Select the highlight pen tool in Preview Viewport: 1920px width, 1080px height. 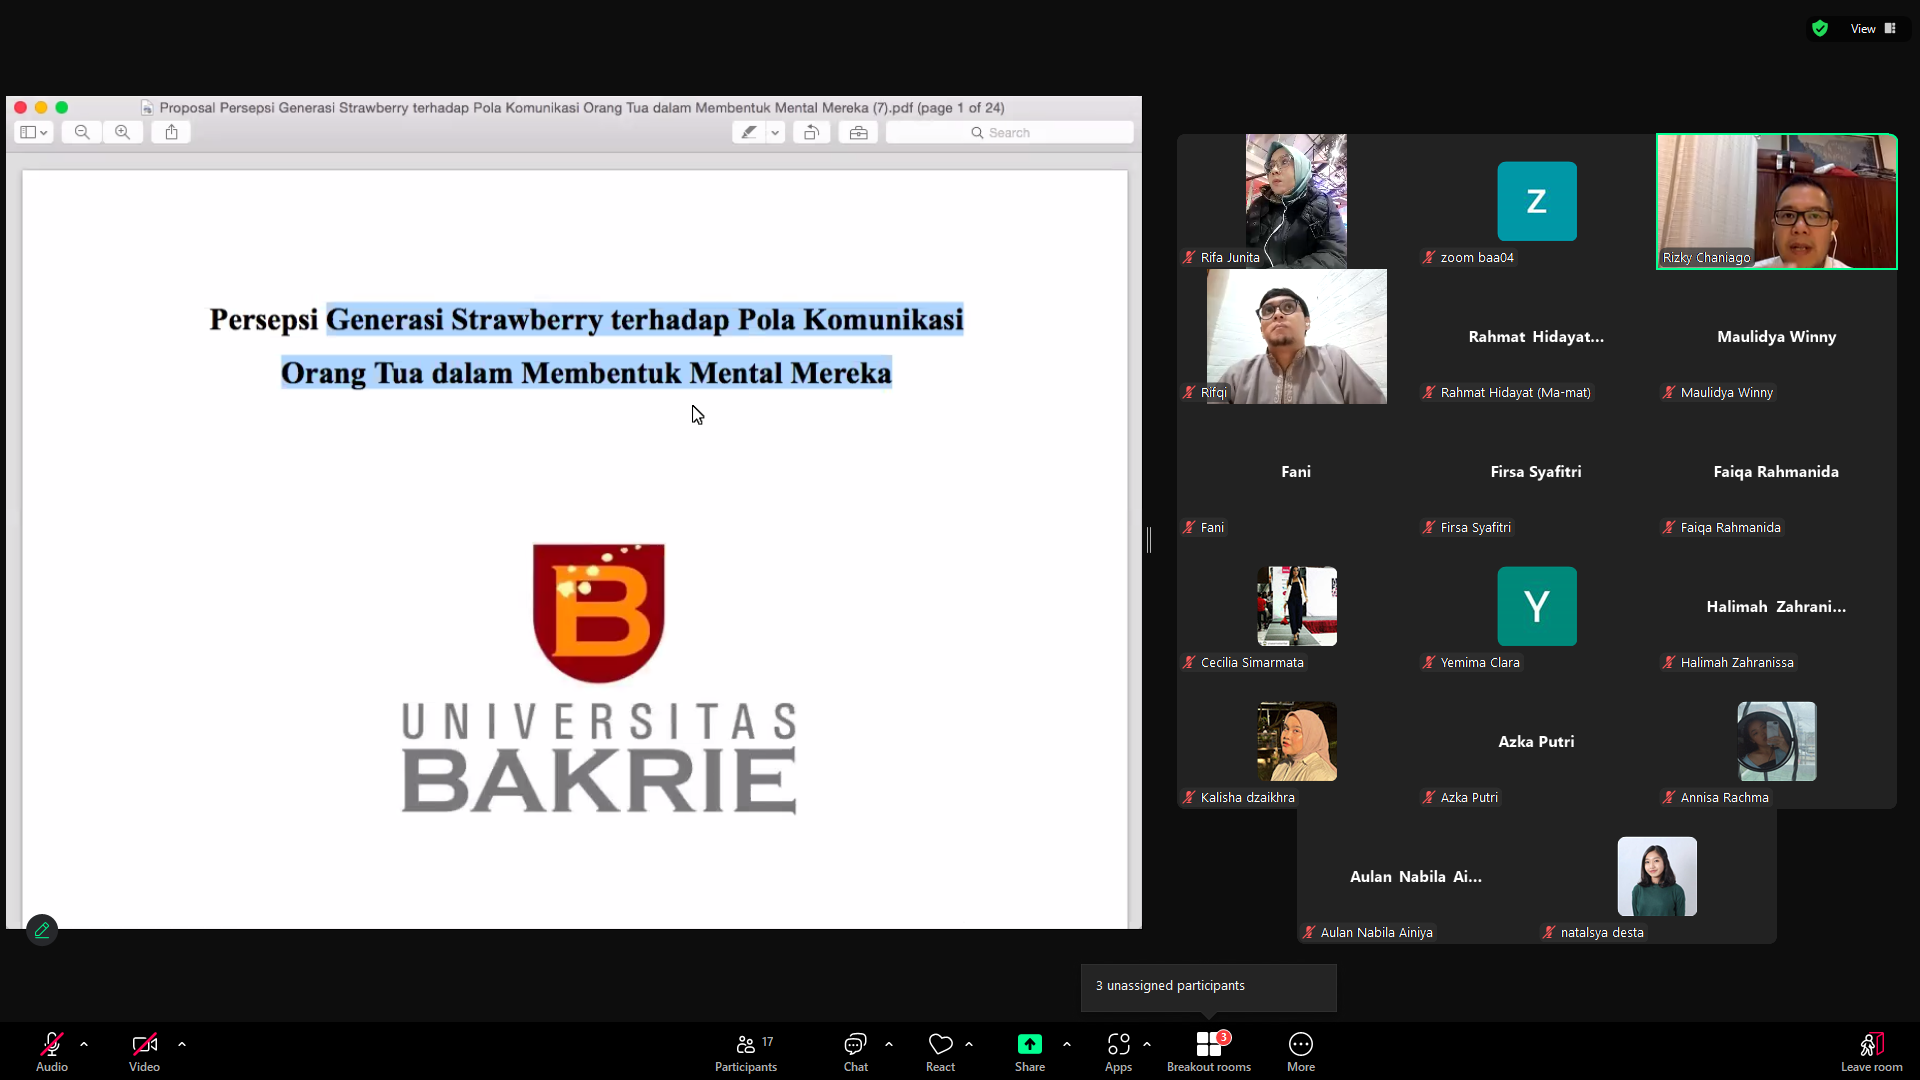(749, 132)
